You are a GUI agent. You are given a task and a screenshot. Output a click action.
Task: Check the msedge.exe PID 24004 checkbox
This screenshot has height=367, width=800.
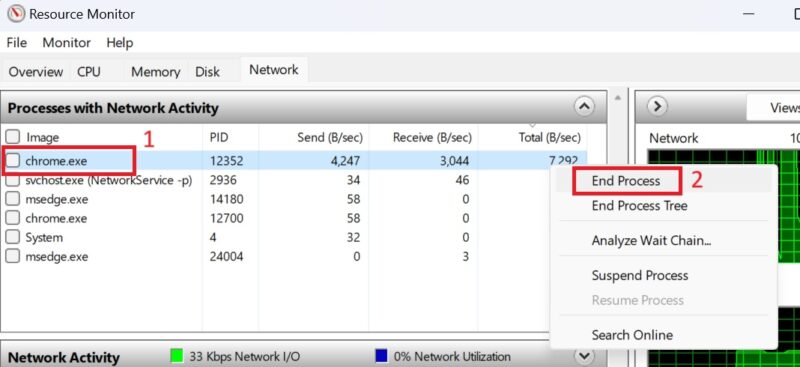(x=13, y=256)
